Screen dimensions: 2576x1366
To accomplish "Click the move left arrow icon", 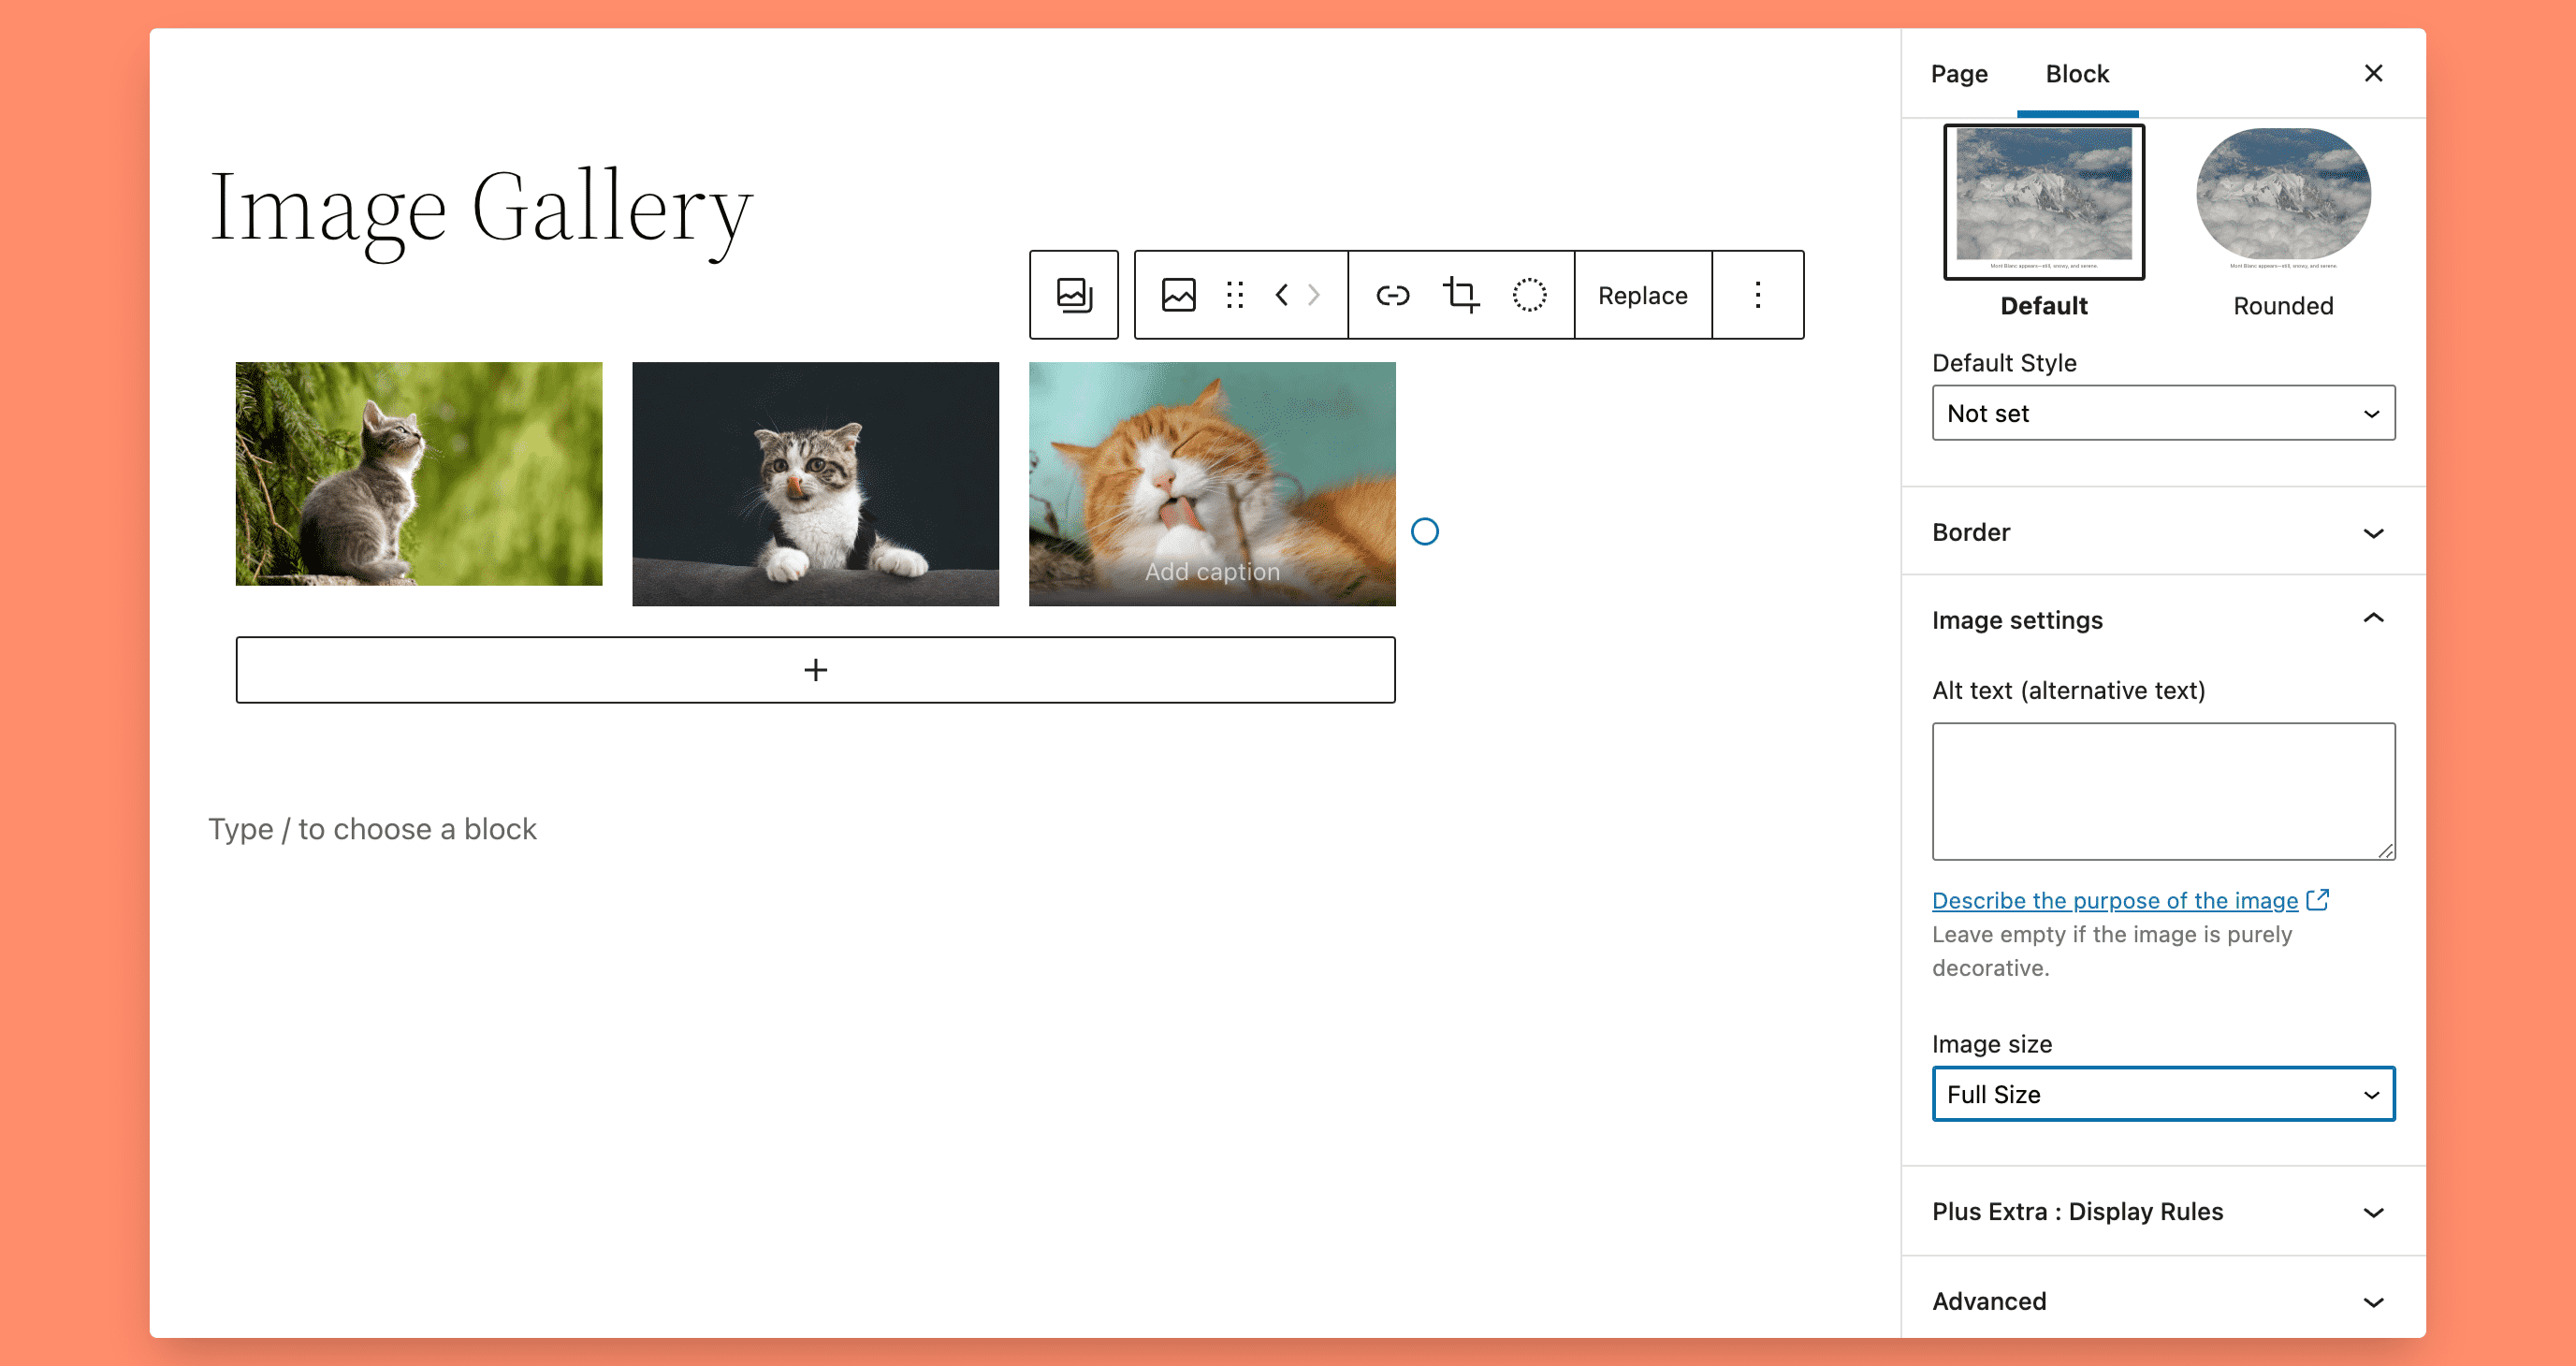I will (x=1281, y=293).
